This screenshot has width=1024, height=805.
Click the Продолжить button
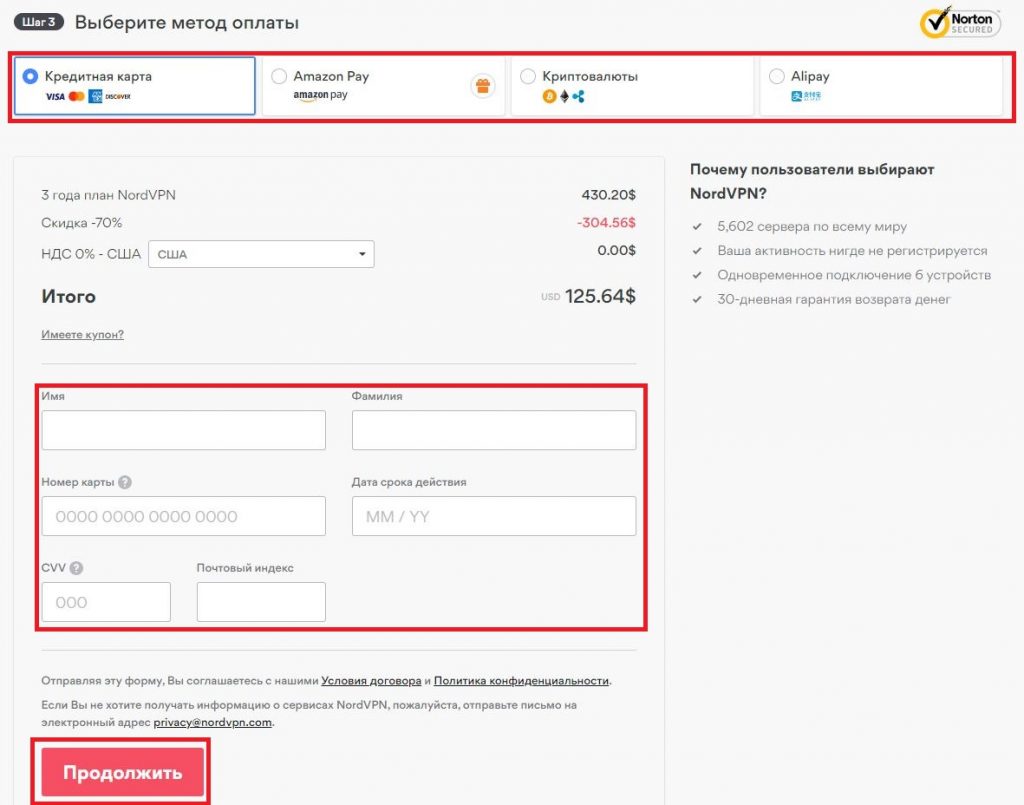[x=123, y=772]
